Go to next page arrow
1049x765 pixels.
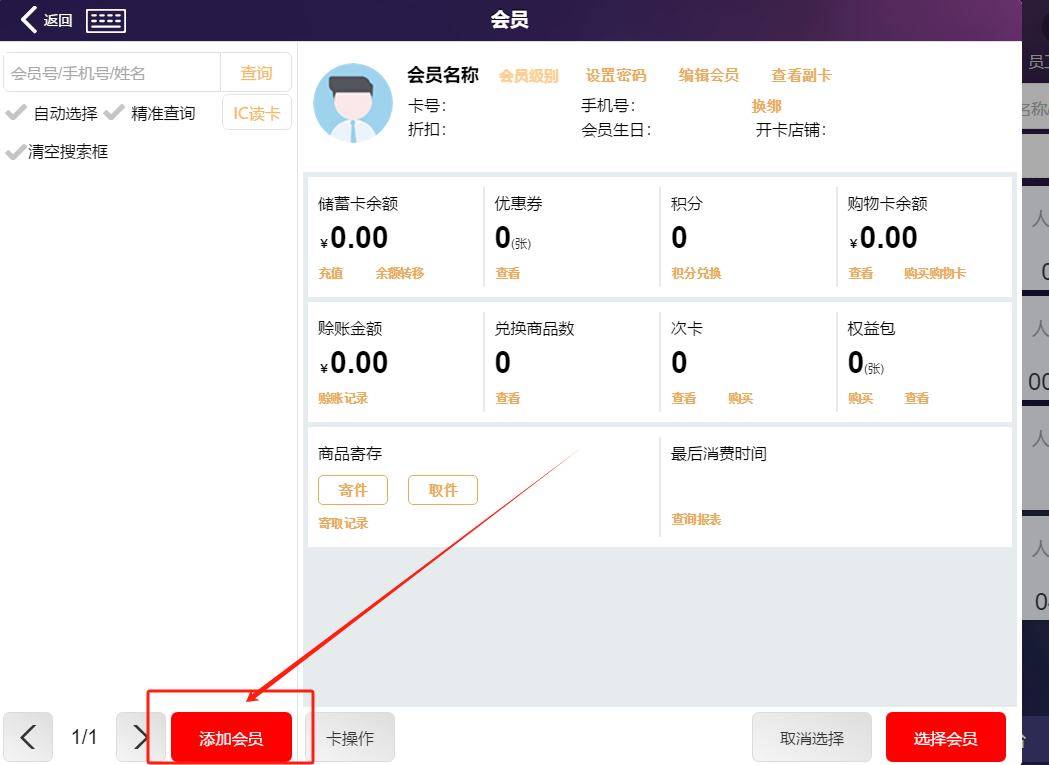pyautogui.click(x=140, y=738)
